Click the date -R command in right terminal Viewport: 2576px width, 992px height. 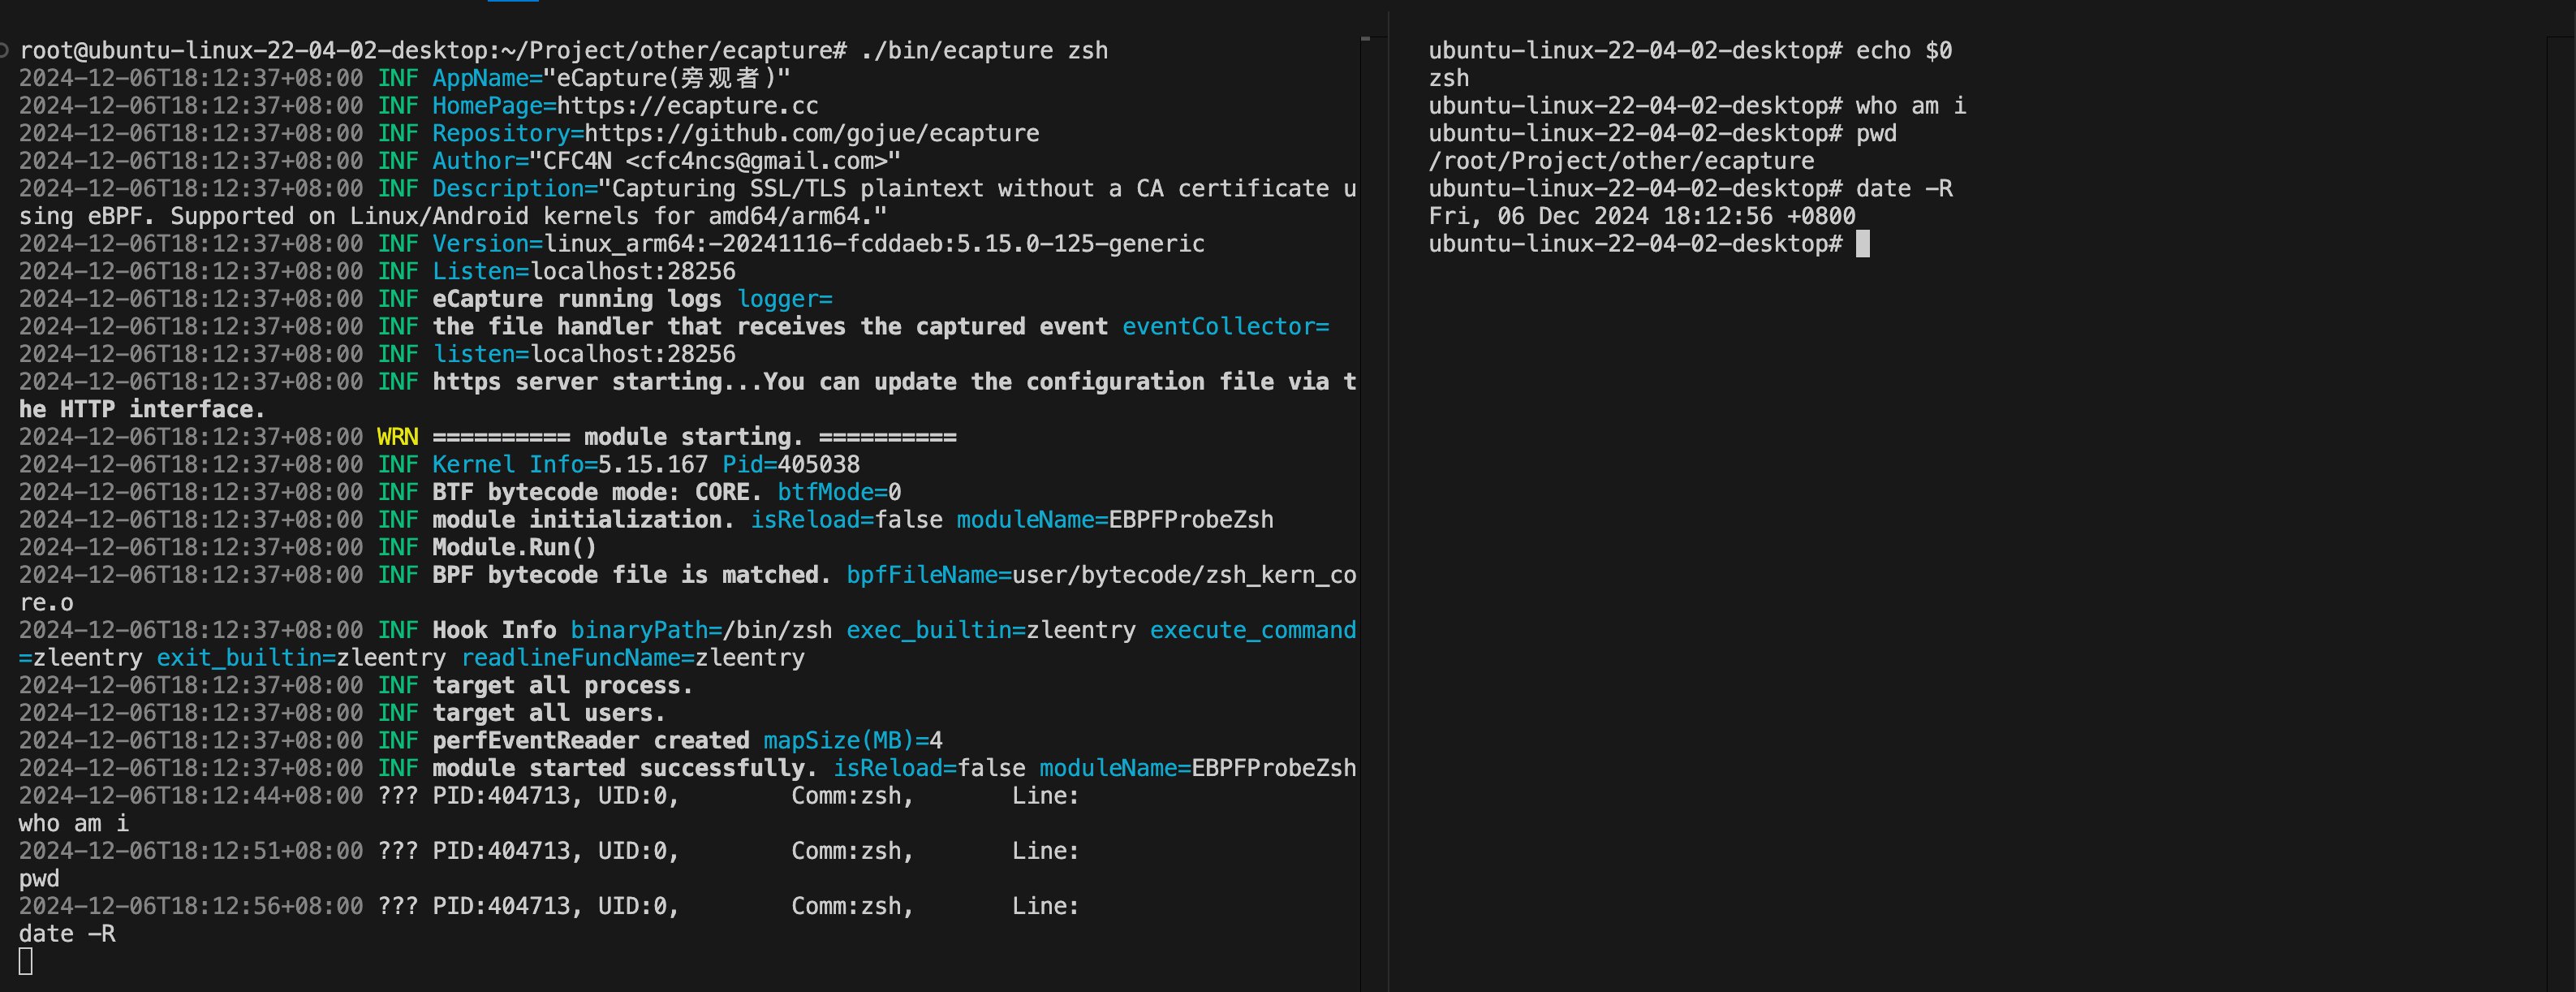tap(1903, 189)
